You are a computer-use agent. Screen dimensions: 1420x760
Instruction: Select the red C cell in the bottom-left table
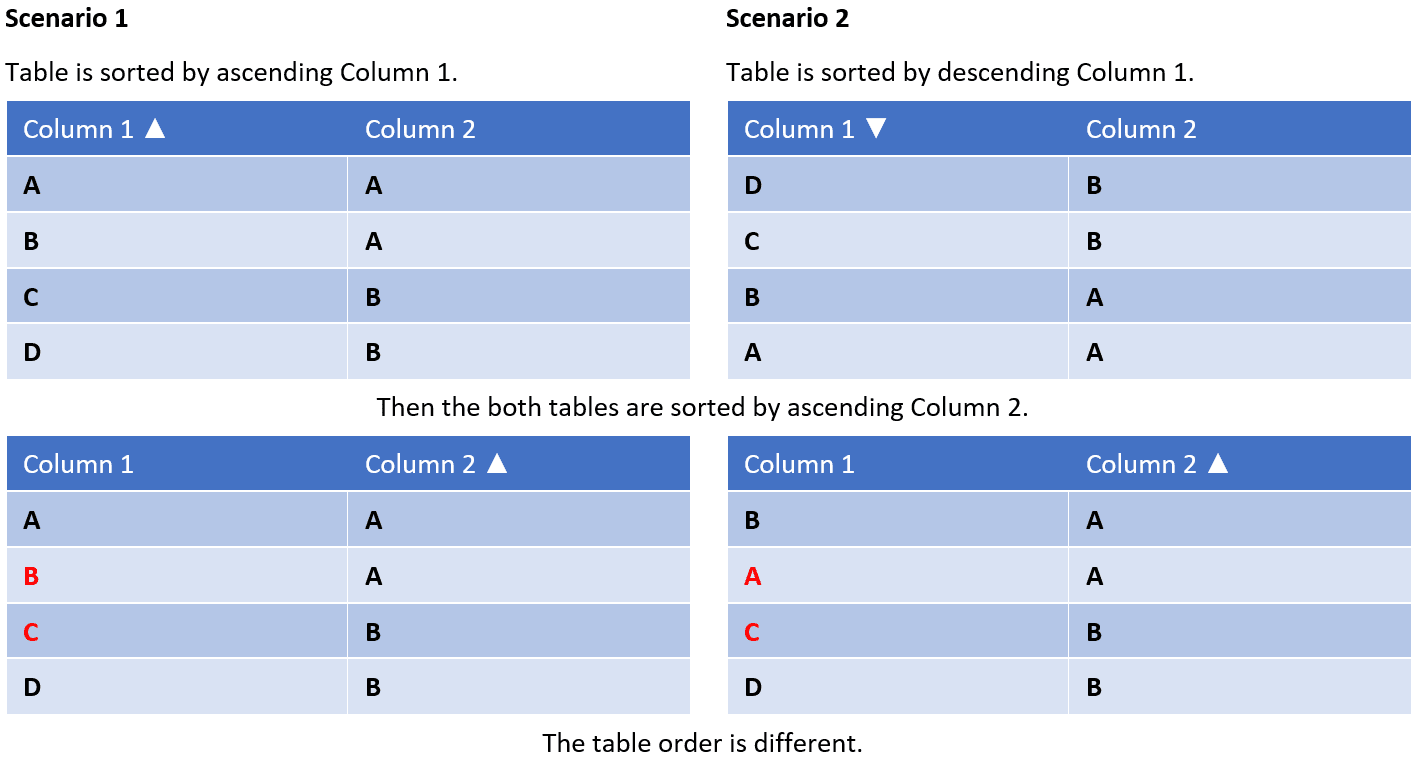(177, 631)
